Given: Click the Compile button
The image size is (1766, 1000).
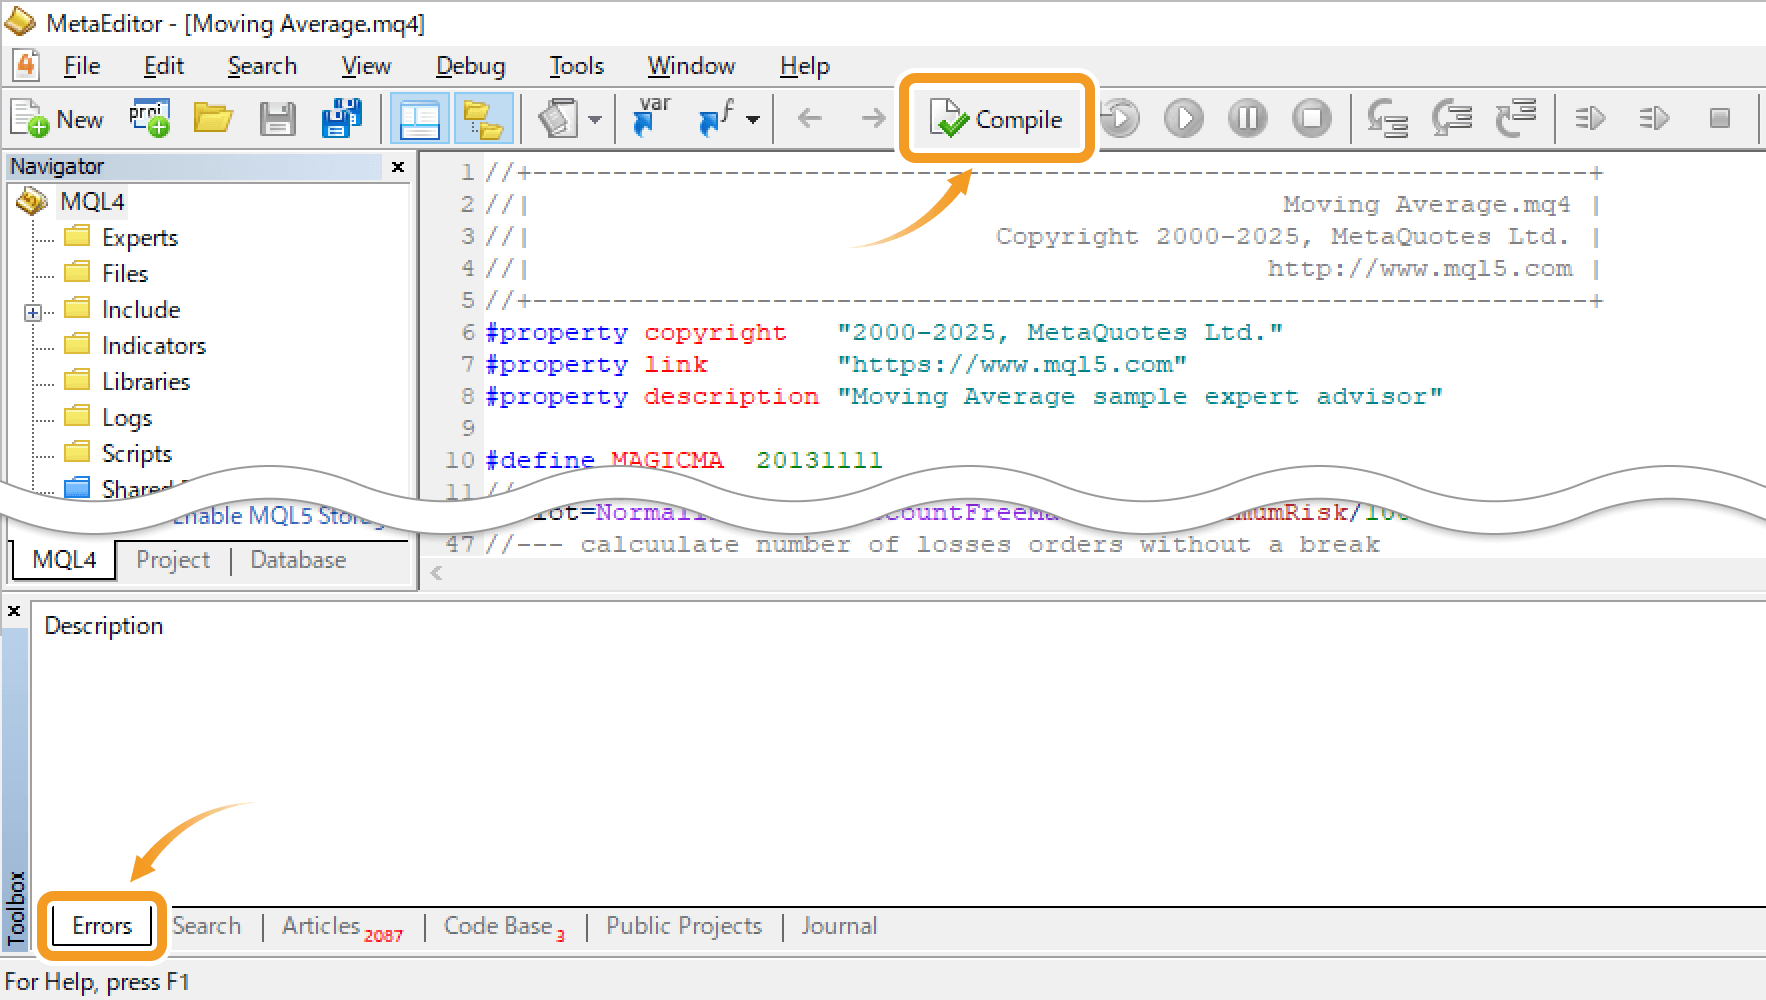Looking at the screenshot, I should click(997, 119).
